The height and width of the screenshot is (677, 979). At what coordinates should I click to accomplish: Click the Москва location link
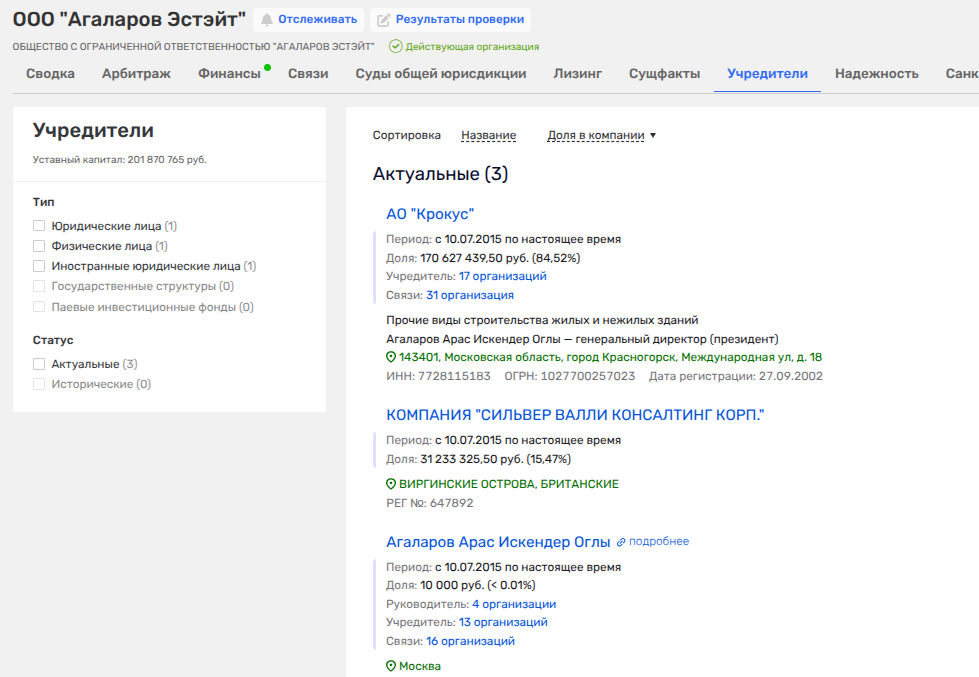[420, 666]
